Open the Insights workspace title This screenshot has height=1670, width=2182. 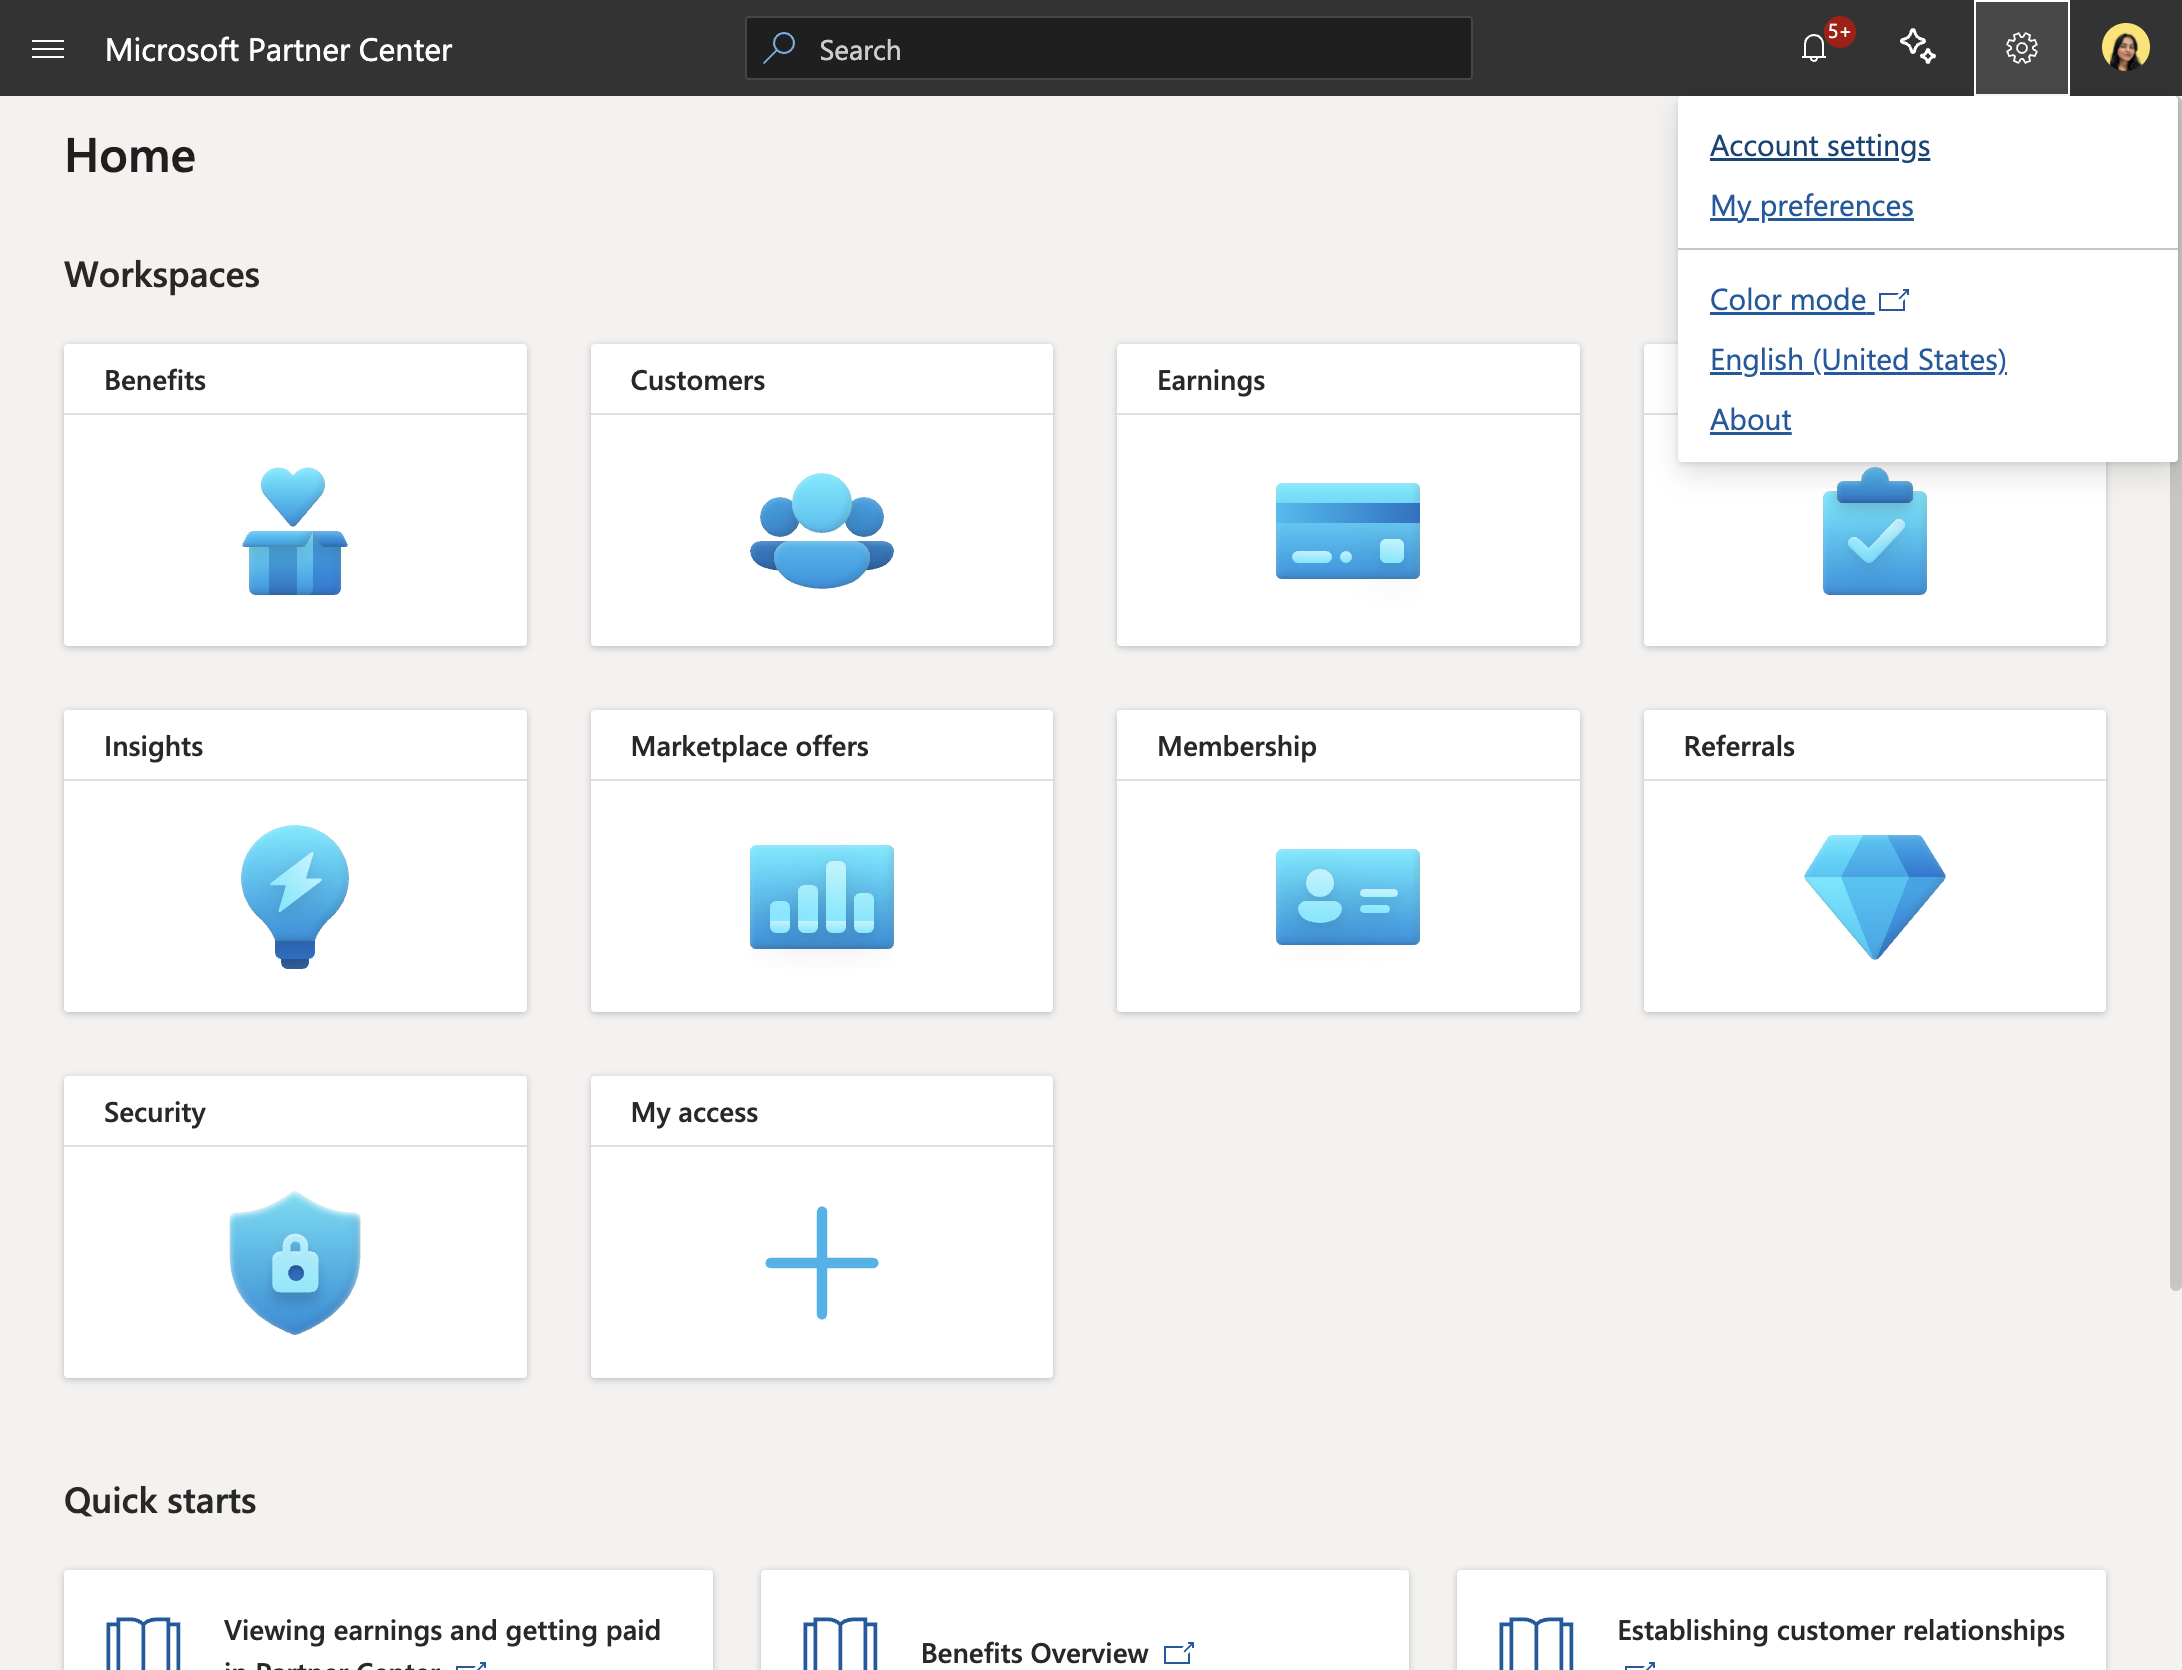point(153,746)
